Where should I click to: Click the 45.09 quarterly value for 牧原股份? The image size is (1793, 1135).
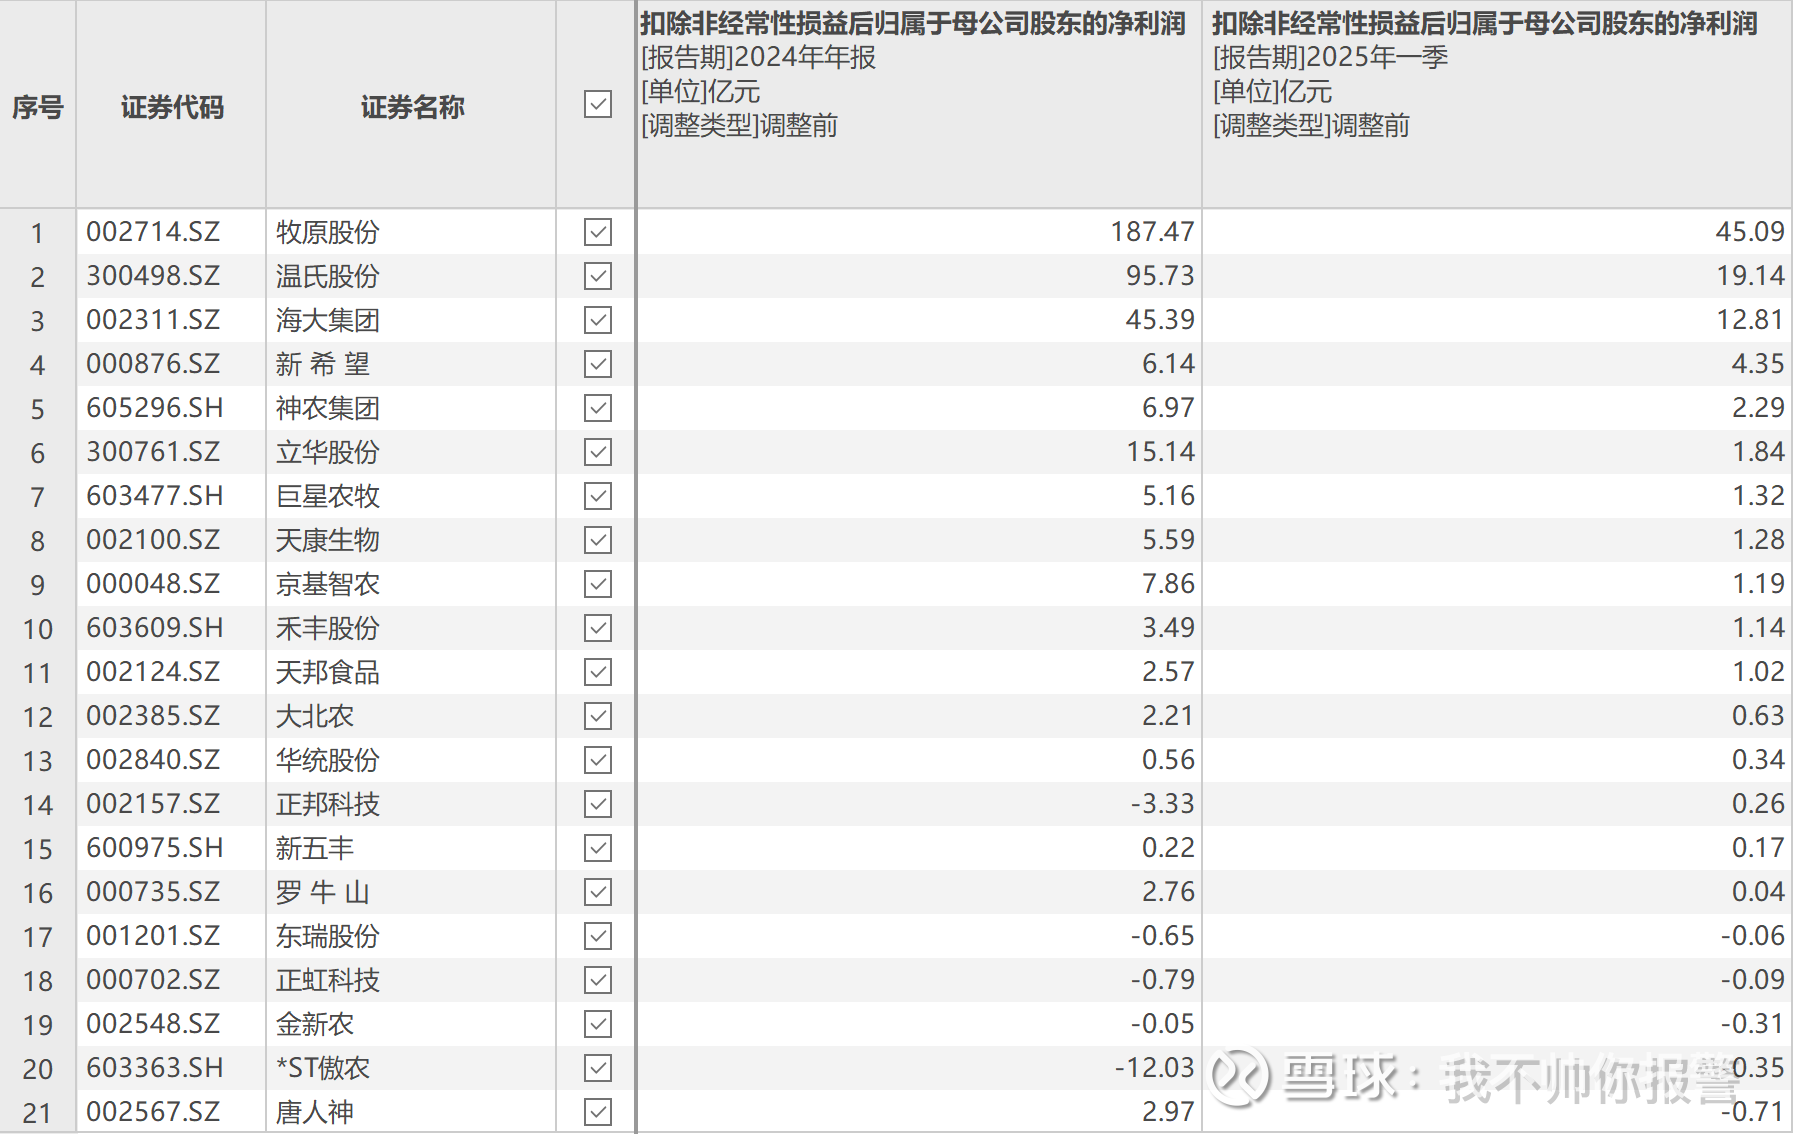pyautogui.click(x=1750, y=232)
